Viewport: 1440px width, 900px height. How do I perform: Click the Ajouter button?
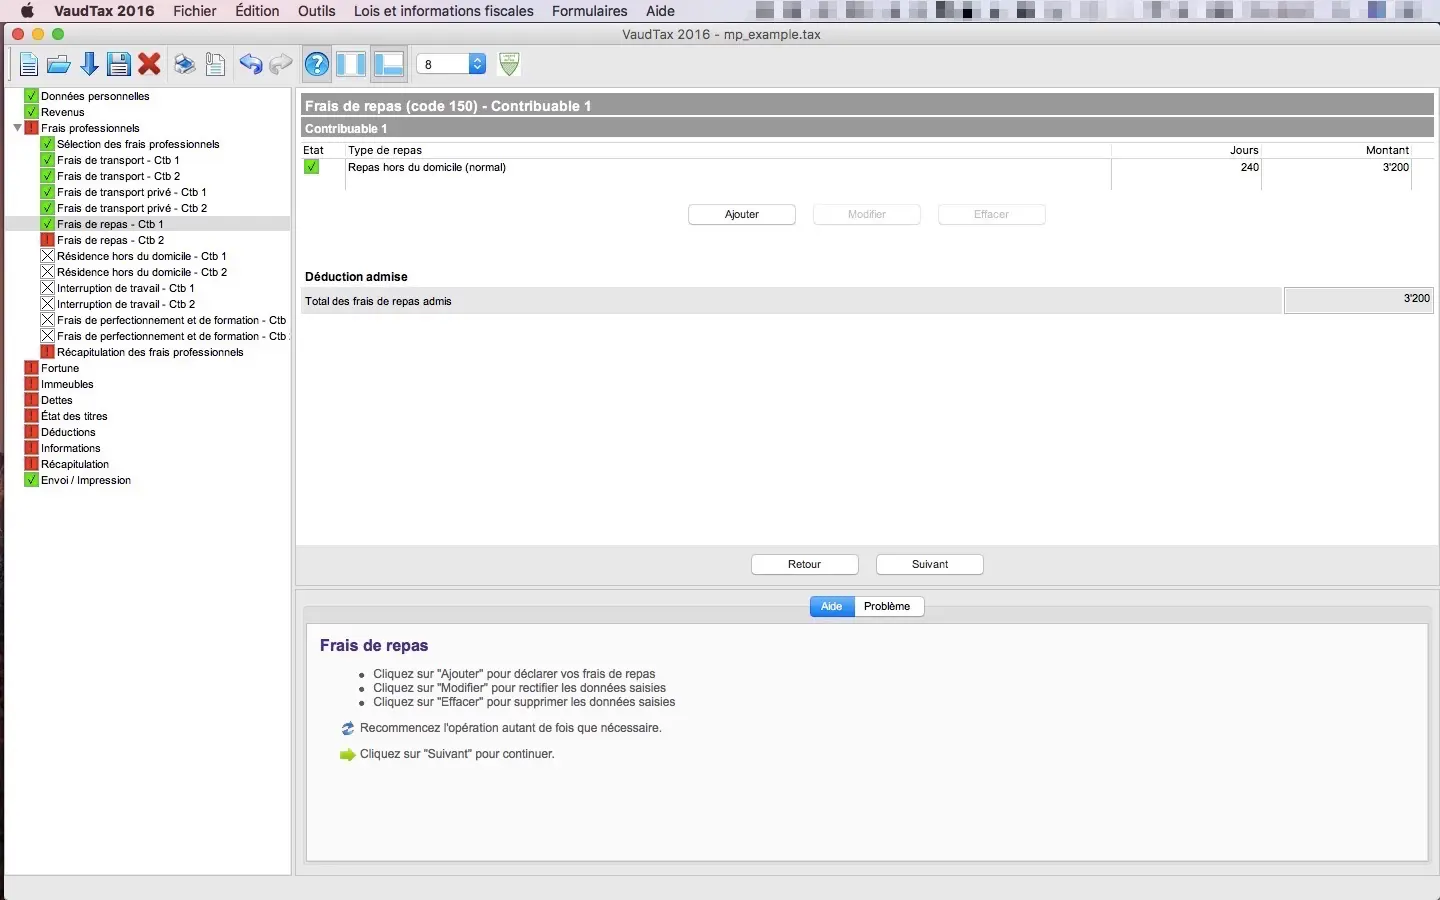point(742,215)
